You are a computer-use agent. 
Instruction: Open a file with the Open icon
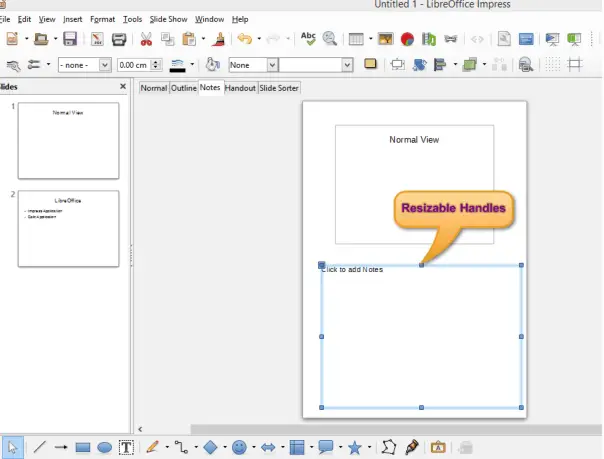pos(41,39)
